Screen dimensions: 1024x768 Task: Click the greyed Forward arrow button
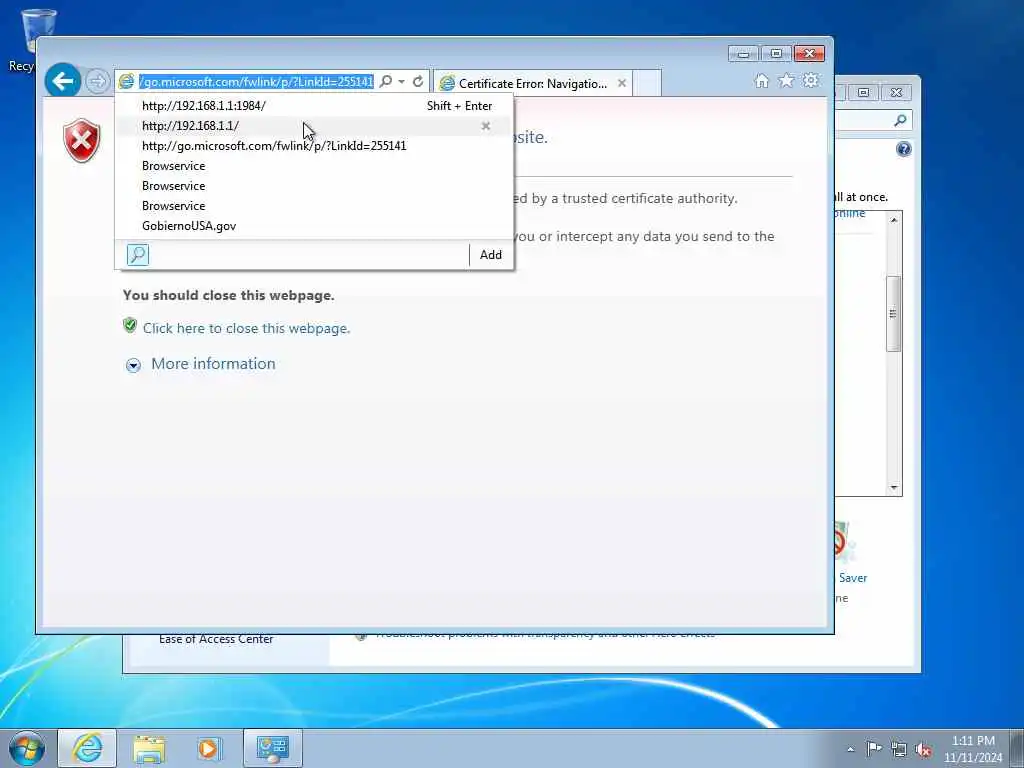click(x=97, y=82)
